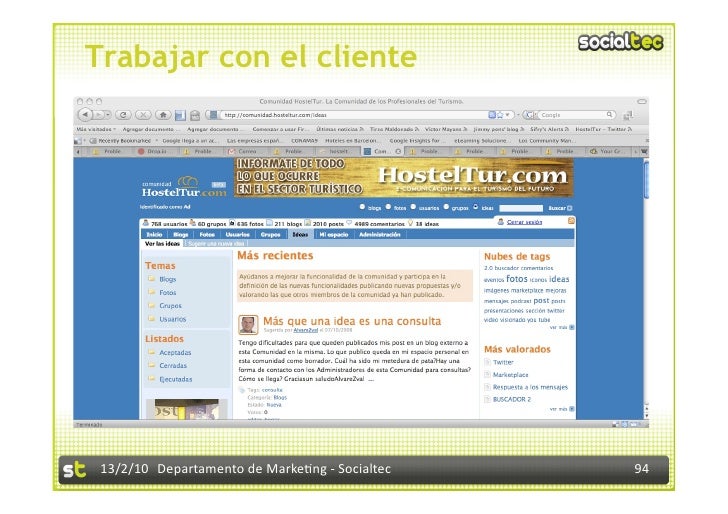The image size is (728, 514).
Task: Select the usuarios search radio button
Action: (413, 207)
